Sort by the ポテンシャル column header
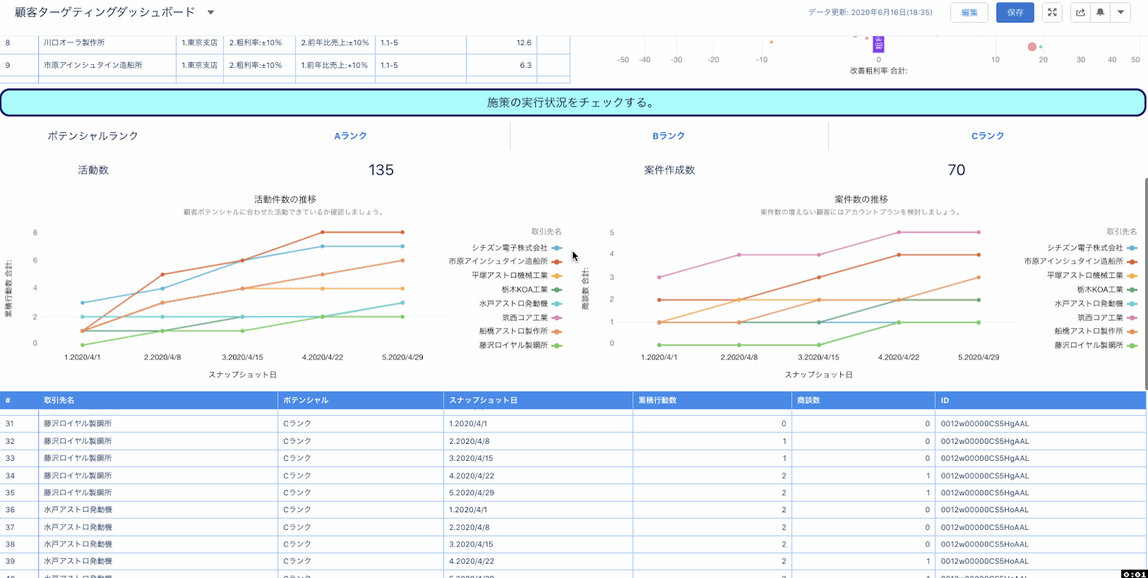1148x578 pixels. pyautogui.click(x=360, y=401)
